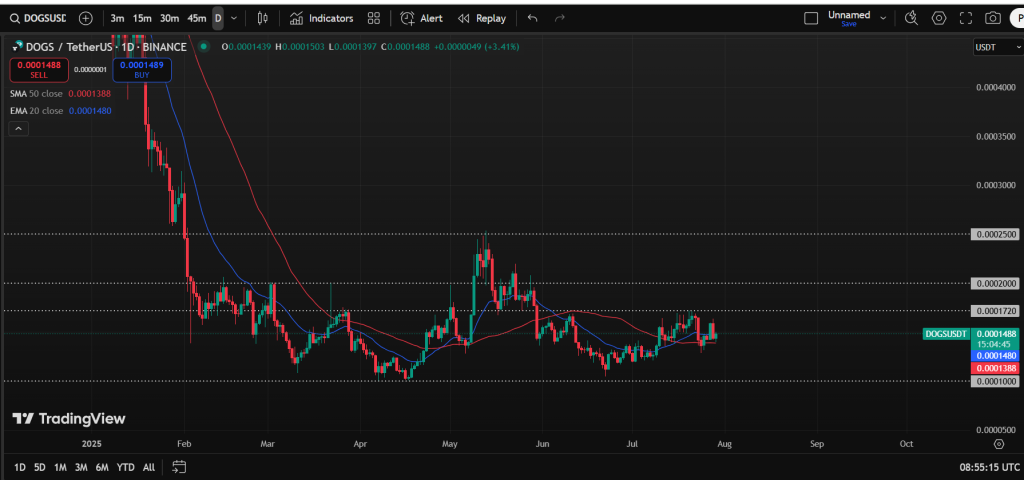Set the date range to 3M
1024x480 pixels.
[81, 467]
